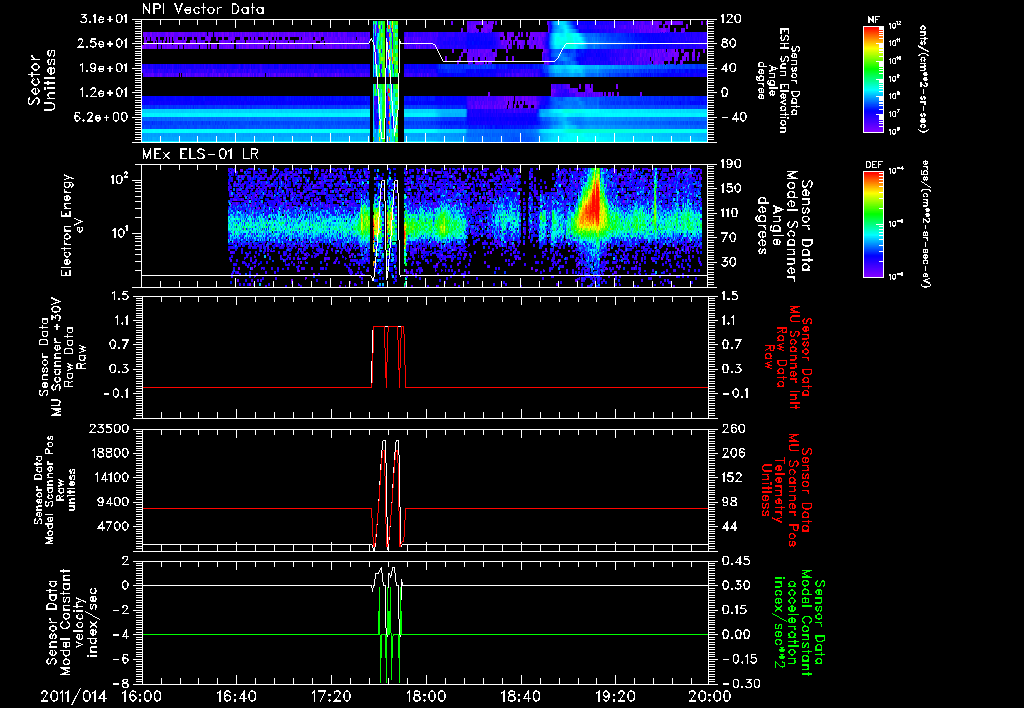This screenshot has width=1024, height=708.
Task: Click the "150" scanner angle tick
Action: (x=731, y=189)
